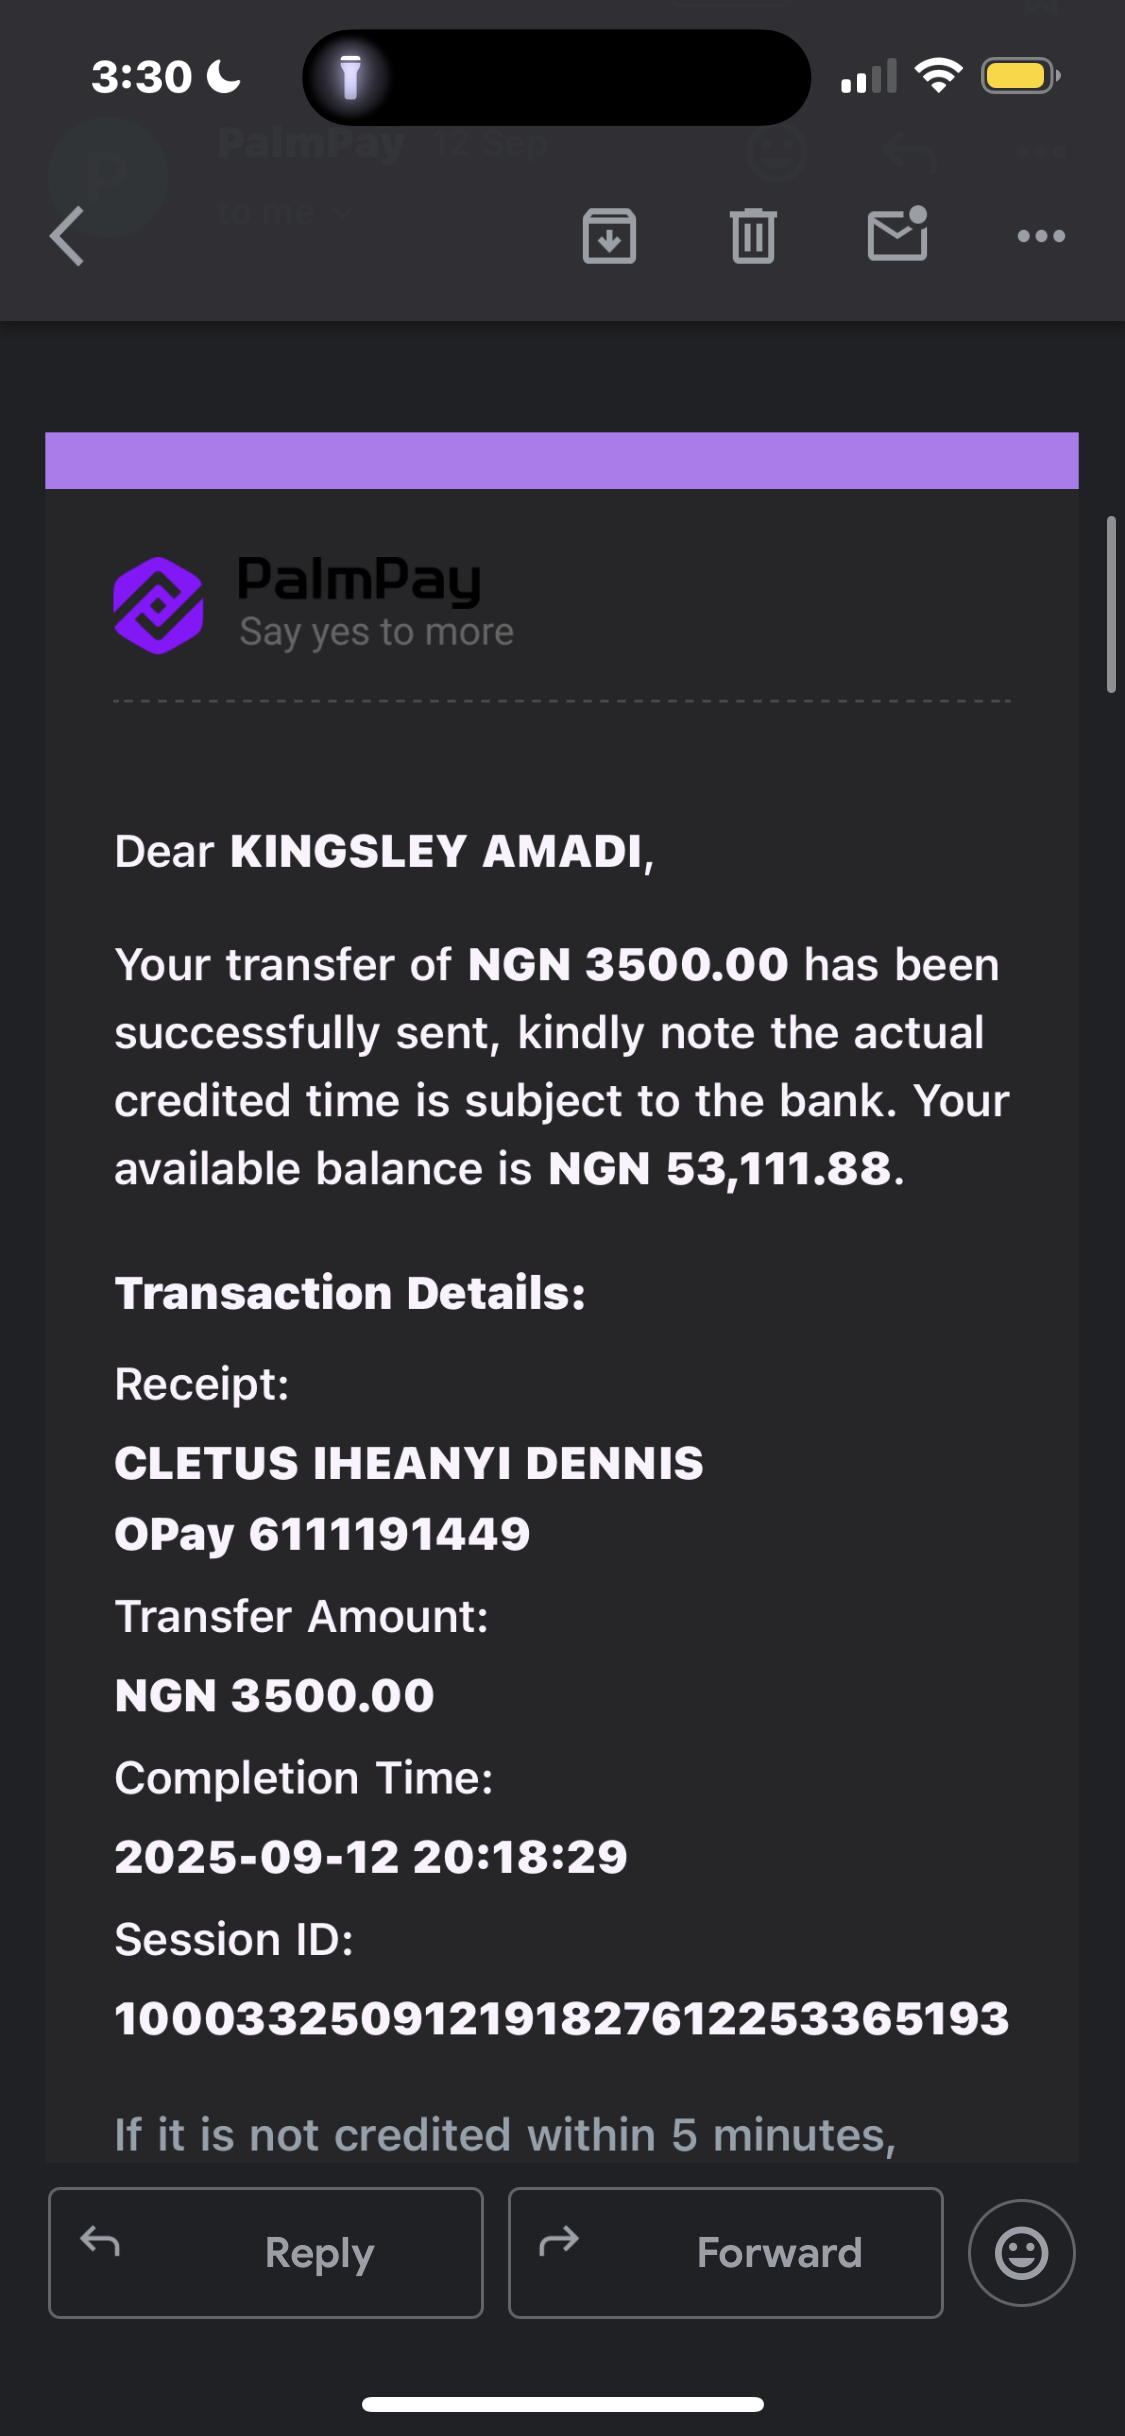Tap the OPay account number 6111191449
The width and height of the screenshot is (1125, 2436).
[389, 1534]
